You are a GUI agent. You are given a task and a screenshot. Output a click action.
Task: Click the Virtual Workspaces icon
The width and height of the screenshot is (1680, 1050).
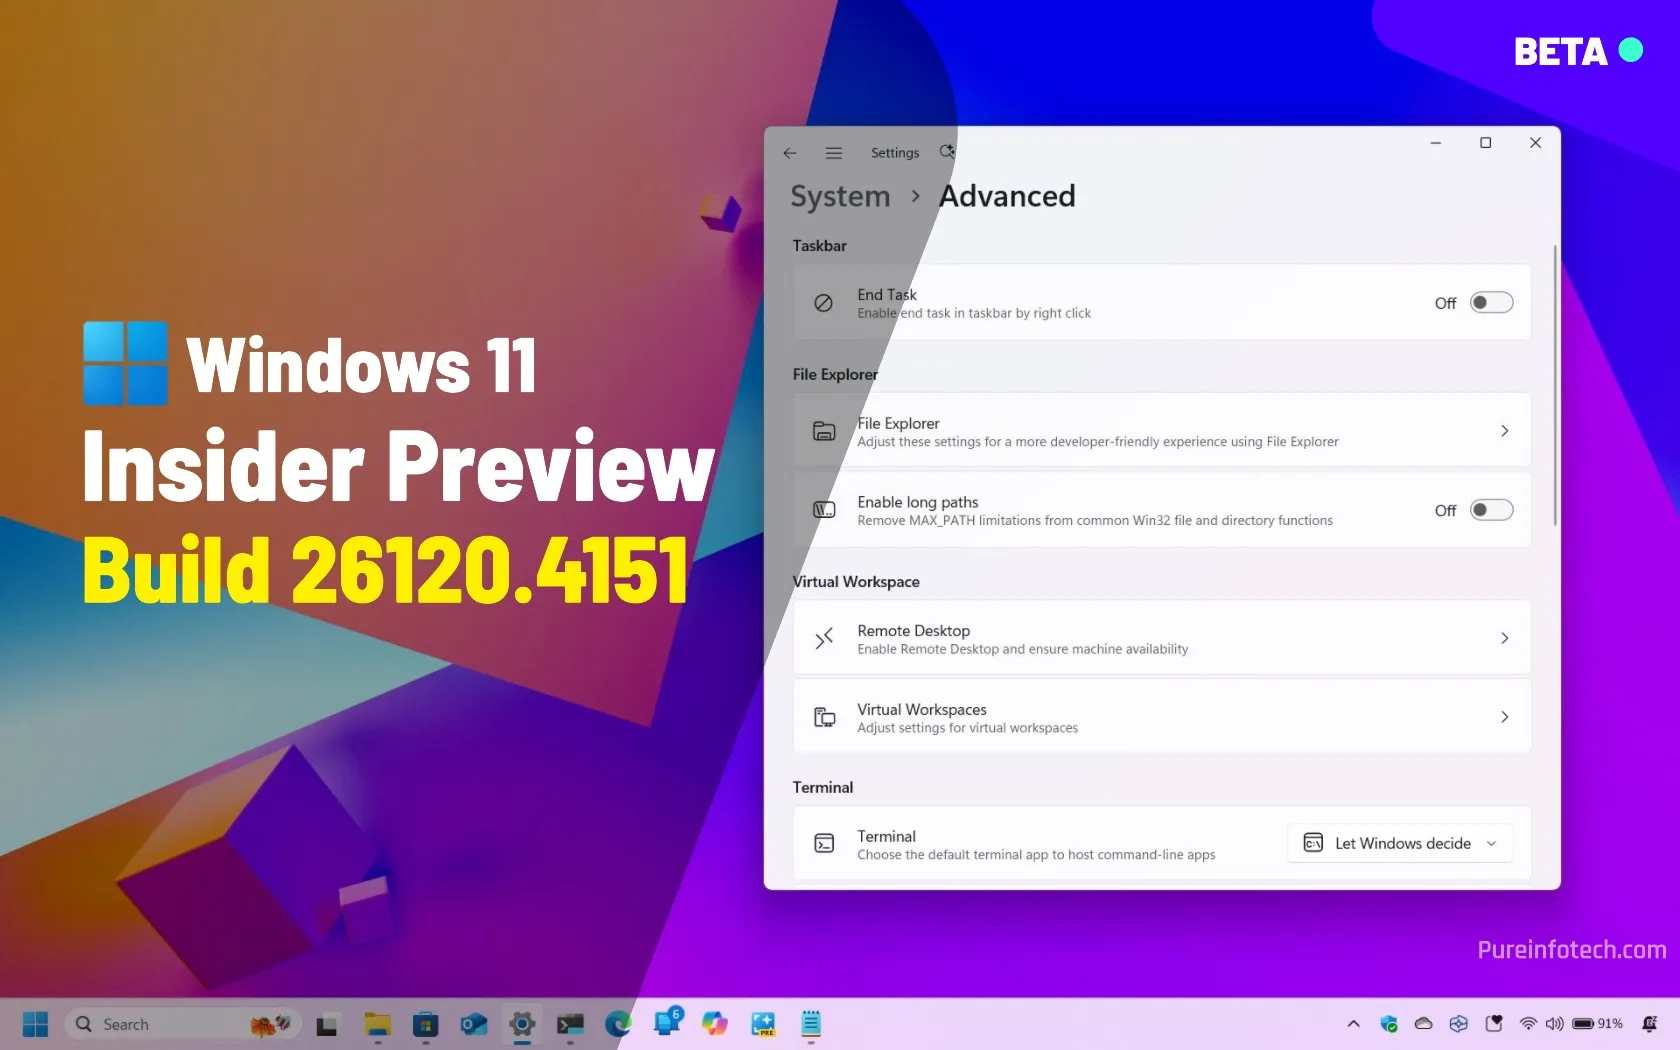point(824,717)
